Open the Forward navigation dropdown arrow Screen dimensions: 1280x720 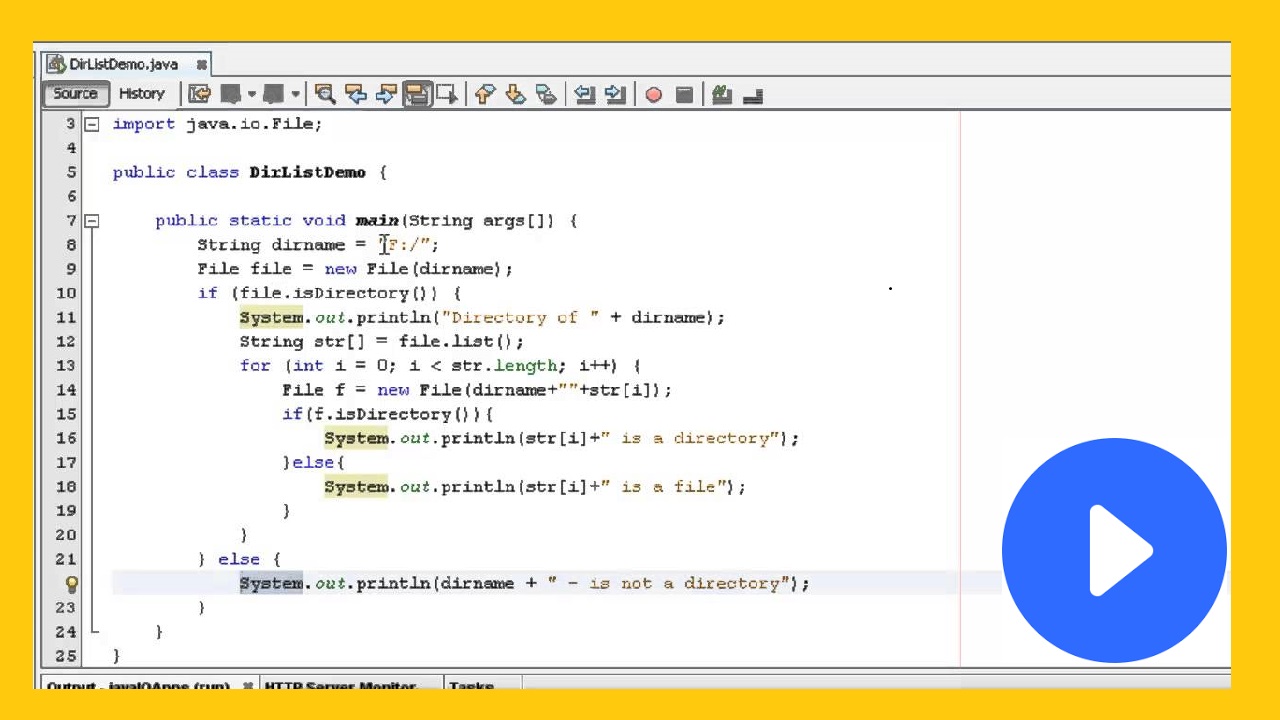[x=294, y=93]
